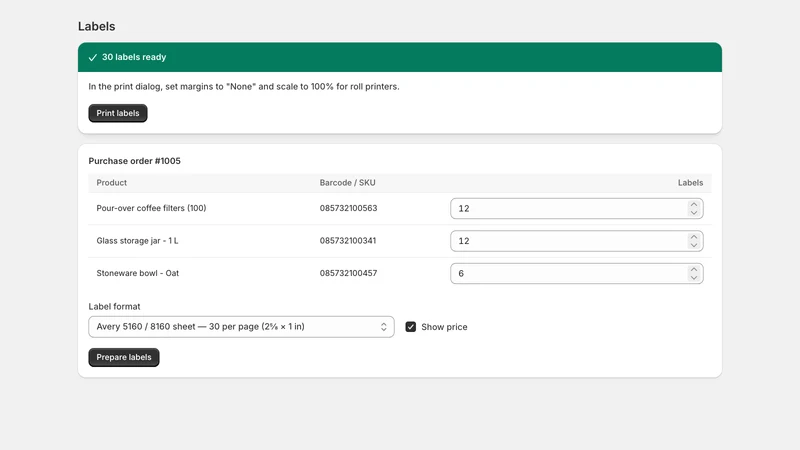800x450 pixels.
Task: Click the 'Labels' page title
Action: coord(96,27)
